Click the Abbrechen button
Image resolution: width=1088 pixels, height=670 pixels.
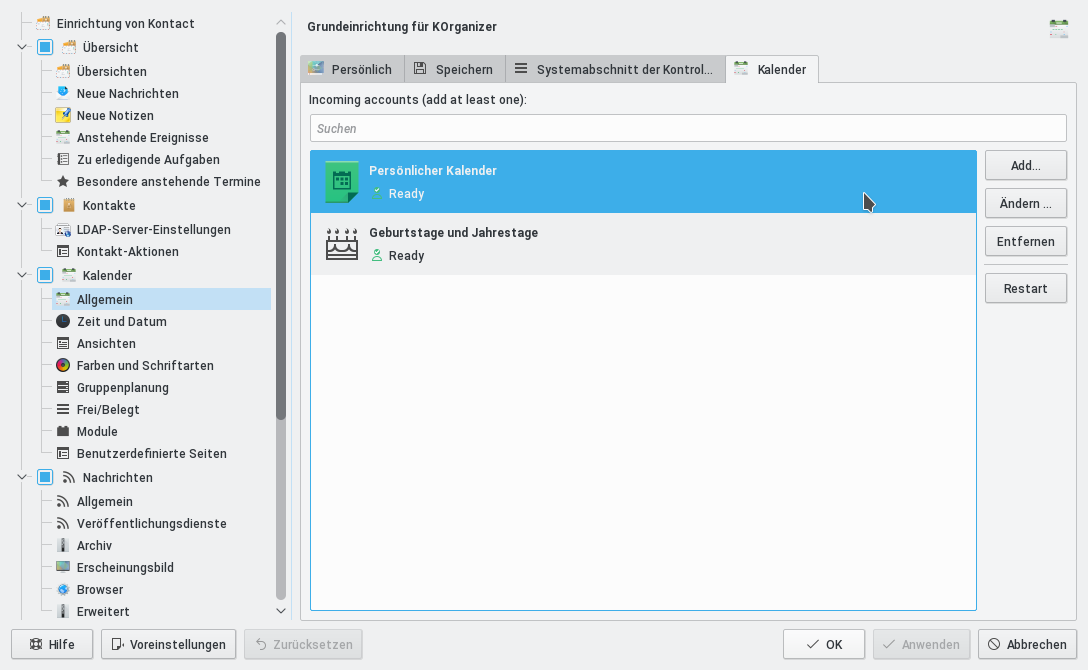tap(1027, 644)
